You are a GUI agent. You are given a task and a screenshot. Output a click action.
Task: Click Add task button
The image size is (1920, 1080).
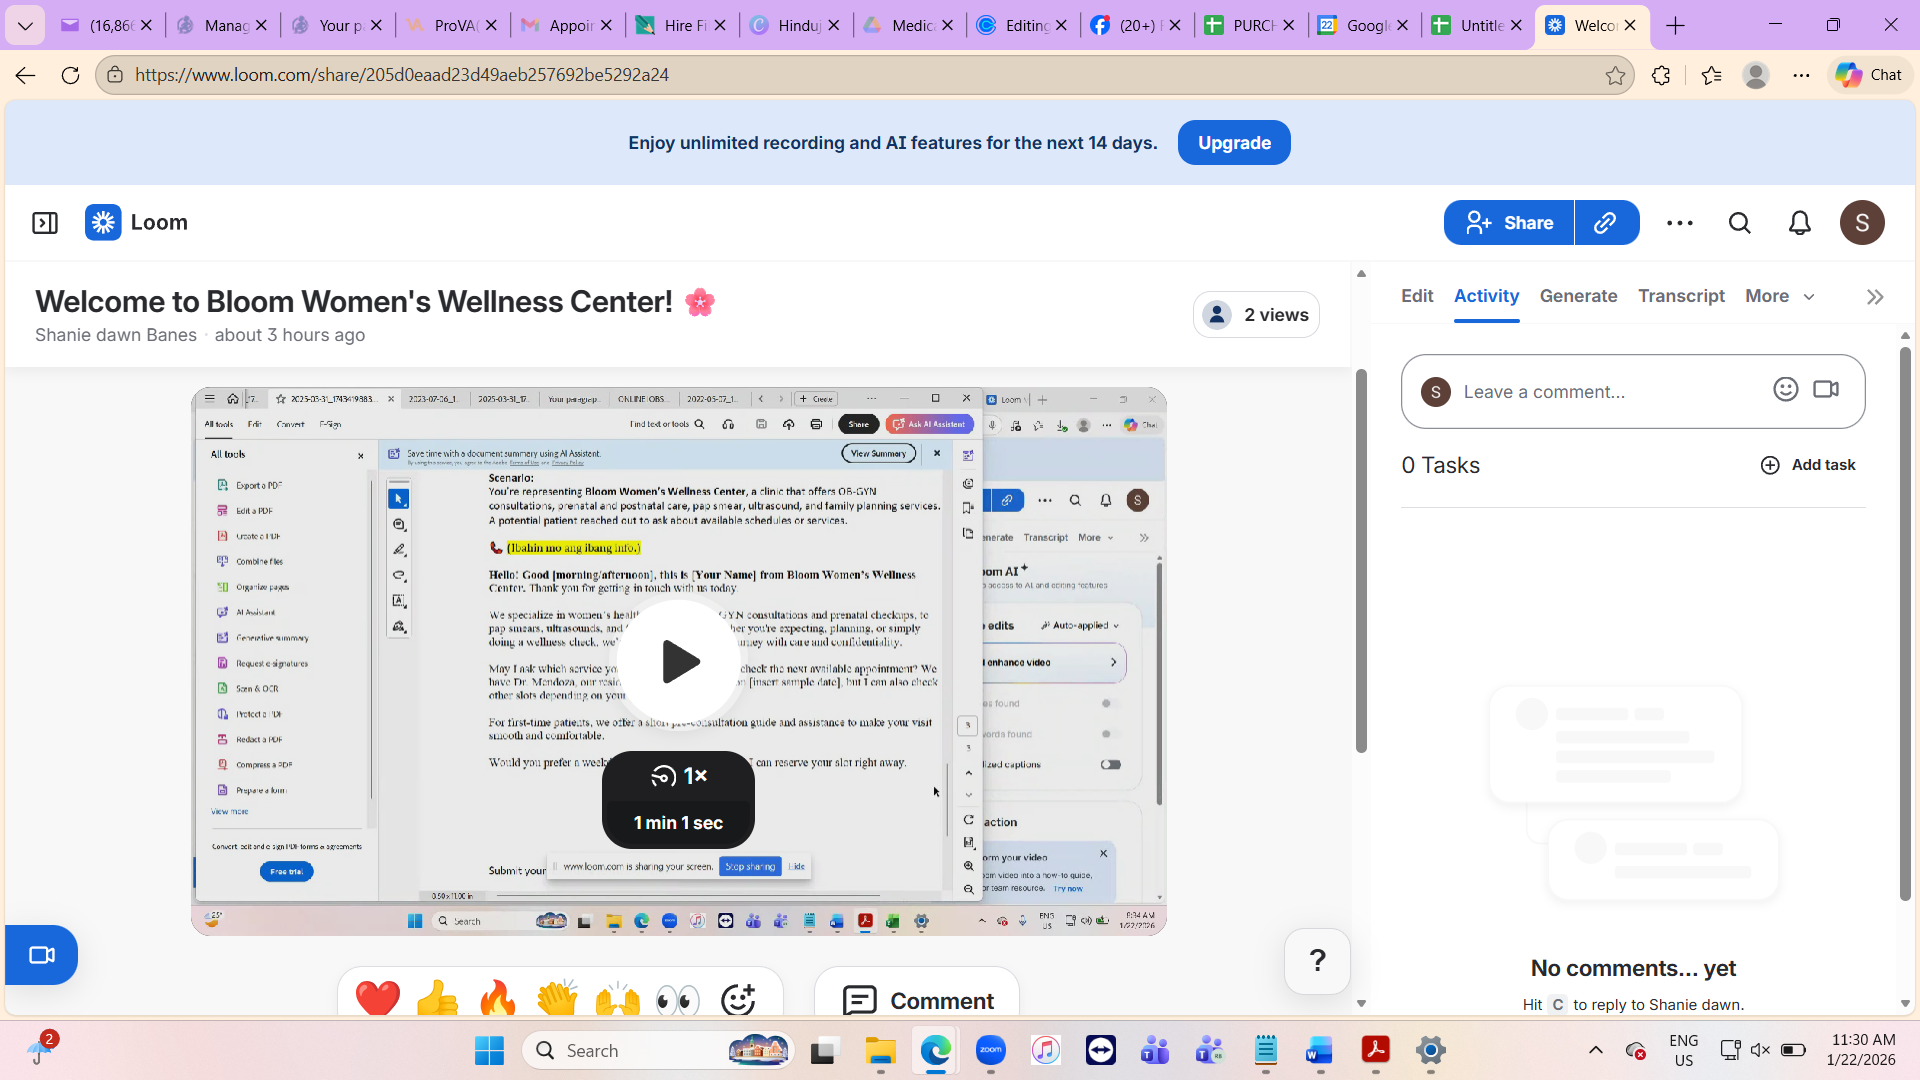1808,465
